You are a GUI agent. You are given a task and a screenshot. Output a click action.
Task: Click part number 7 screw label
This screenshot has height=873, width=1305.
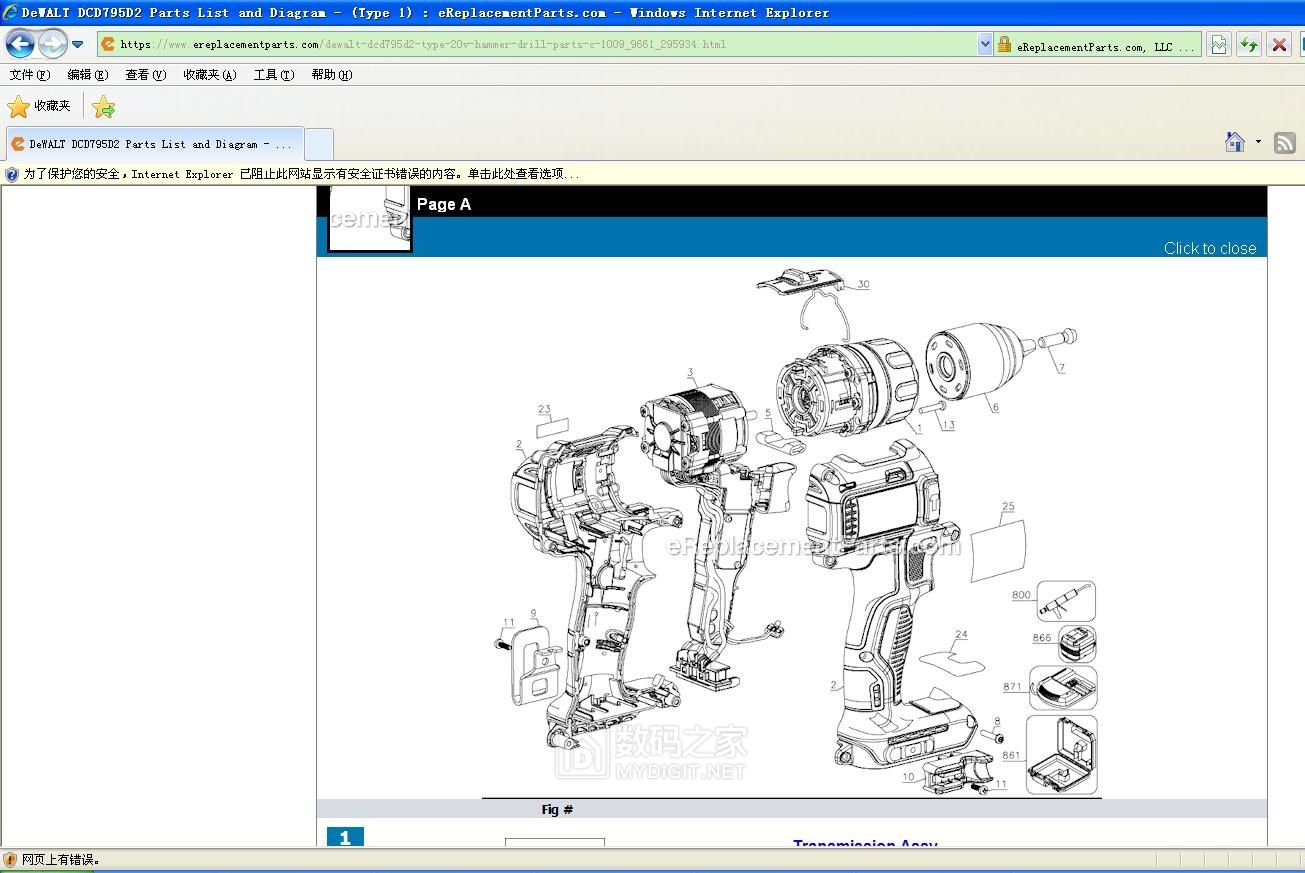pyautogui.click(x=1062, y=368)
